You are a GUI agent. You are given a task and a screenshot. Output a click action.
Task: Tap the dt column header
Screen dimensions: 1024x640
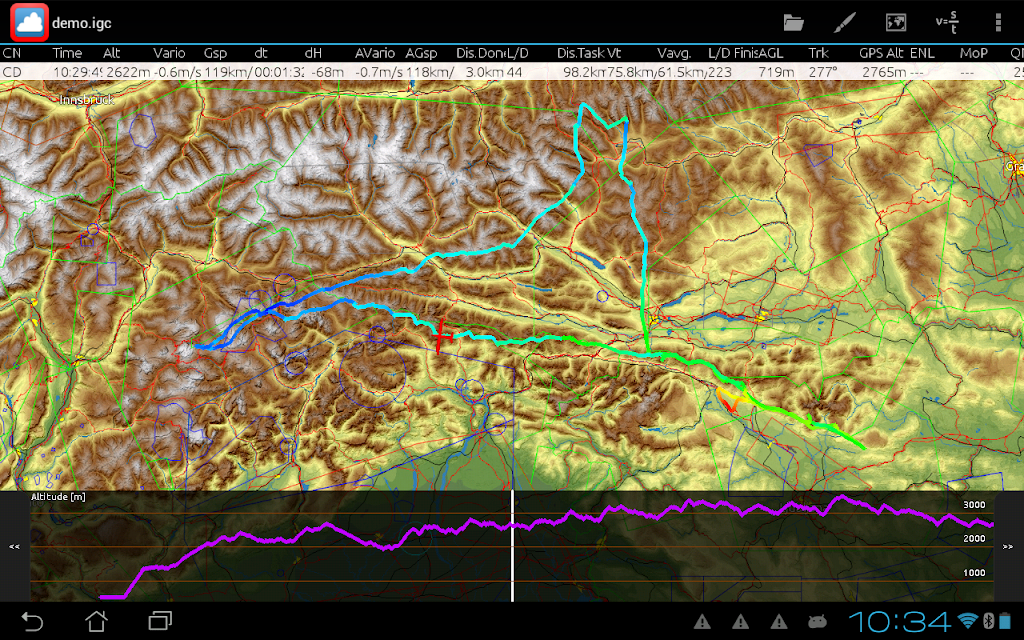tap(261, 53)
